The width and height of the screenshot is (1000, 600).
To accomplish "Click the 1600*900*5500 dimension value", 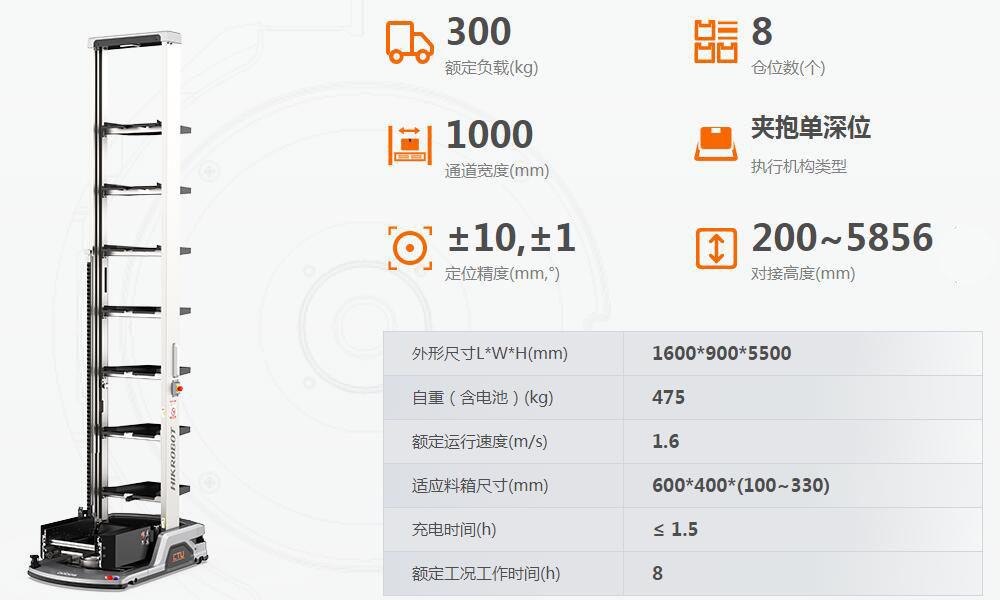I will pos(721,353).
